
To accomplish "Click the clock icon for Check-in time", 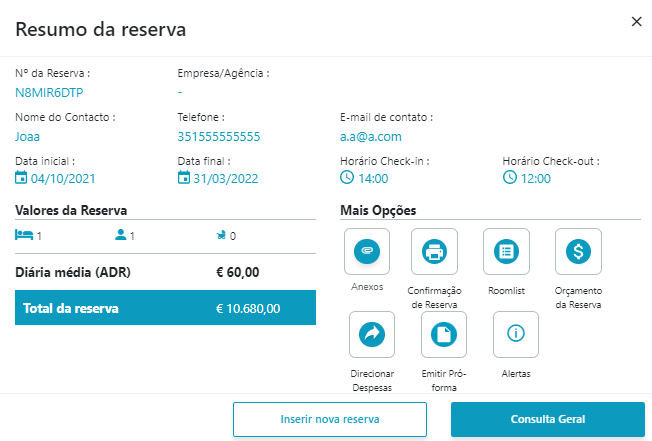I will tap(347, 178).
